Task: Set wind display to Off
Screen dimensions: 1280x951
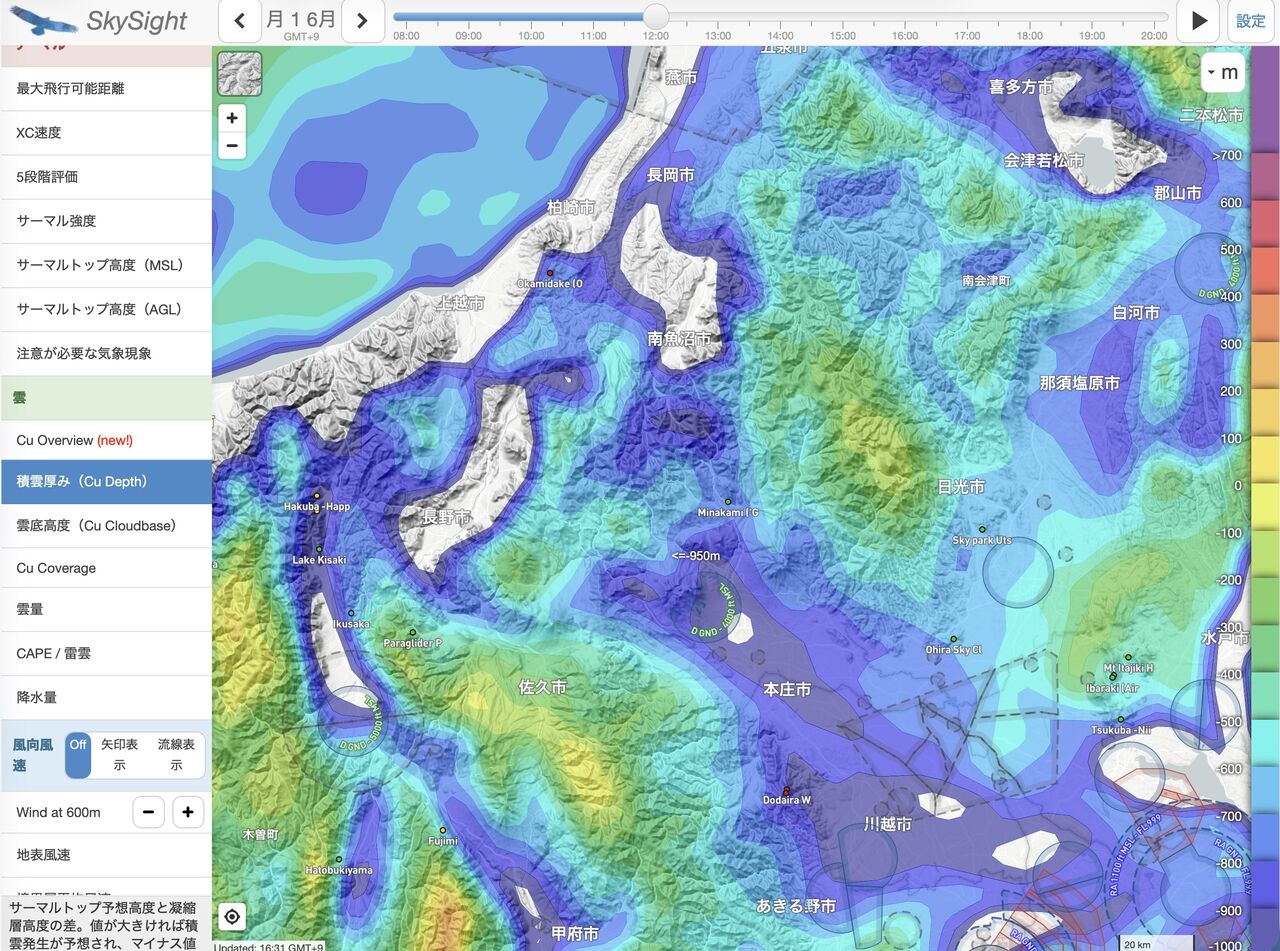Action: tap(78, 755)
